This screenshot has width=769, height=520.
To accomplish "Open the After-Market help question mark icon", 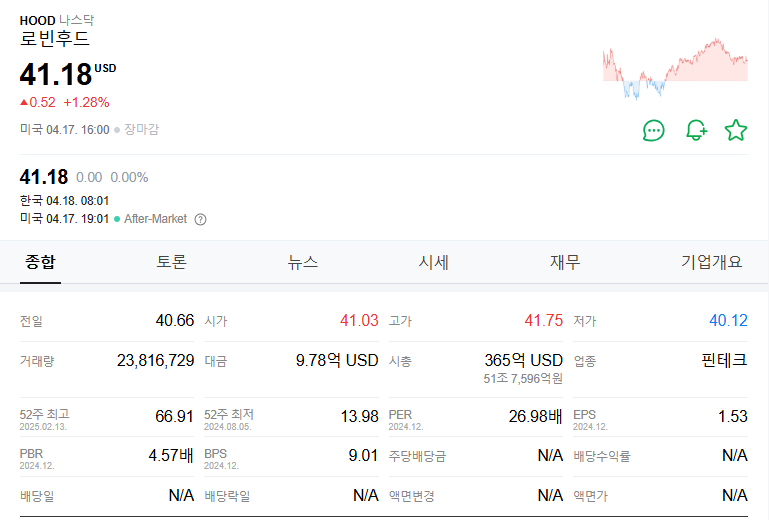I will 200,219.
